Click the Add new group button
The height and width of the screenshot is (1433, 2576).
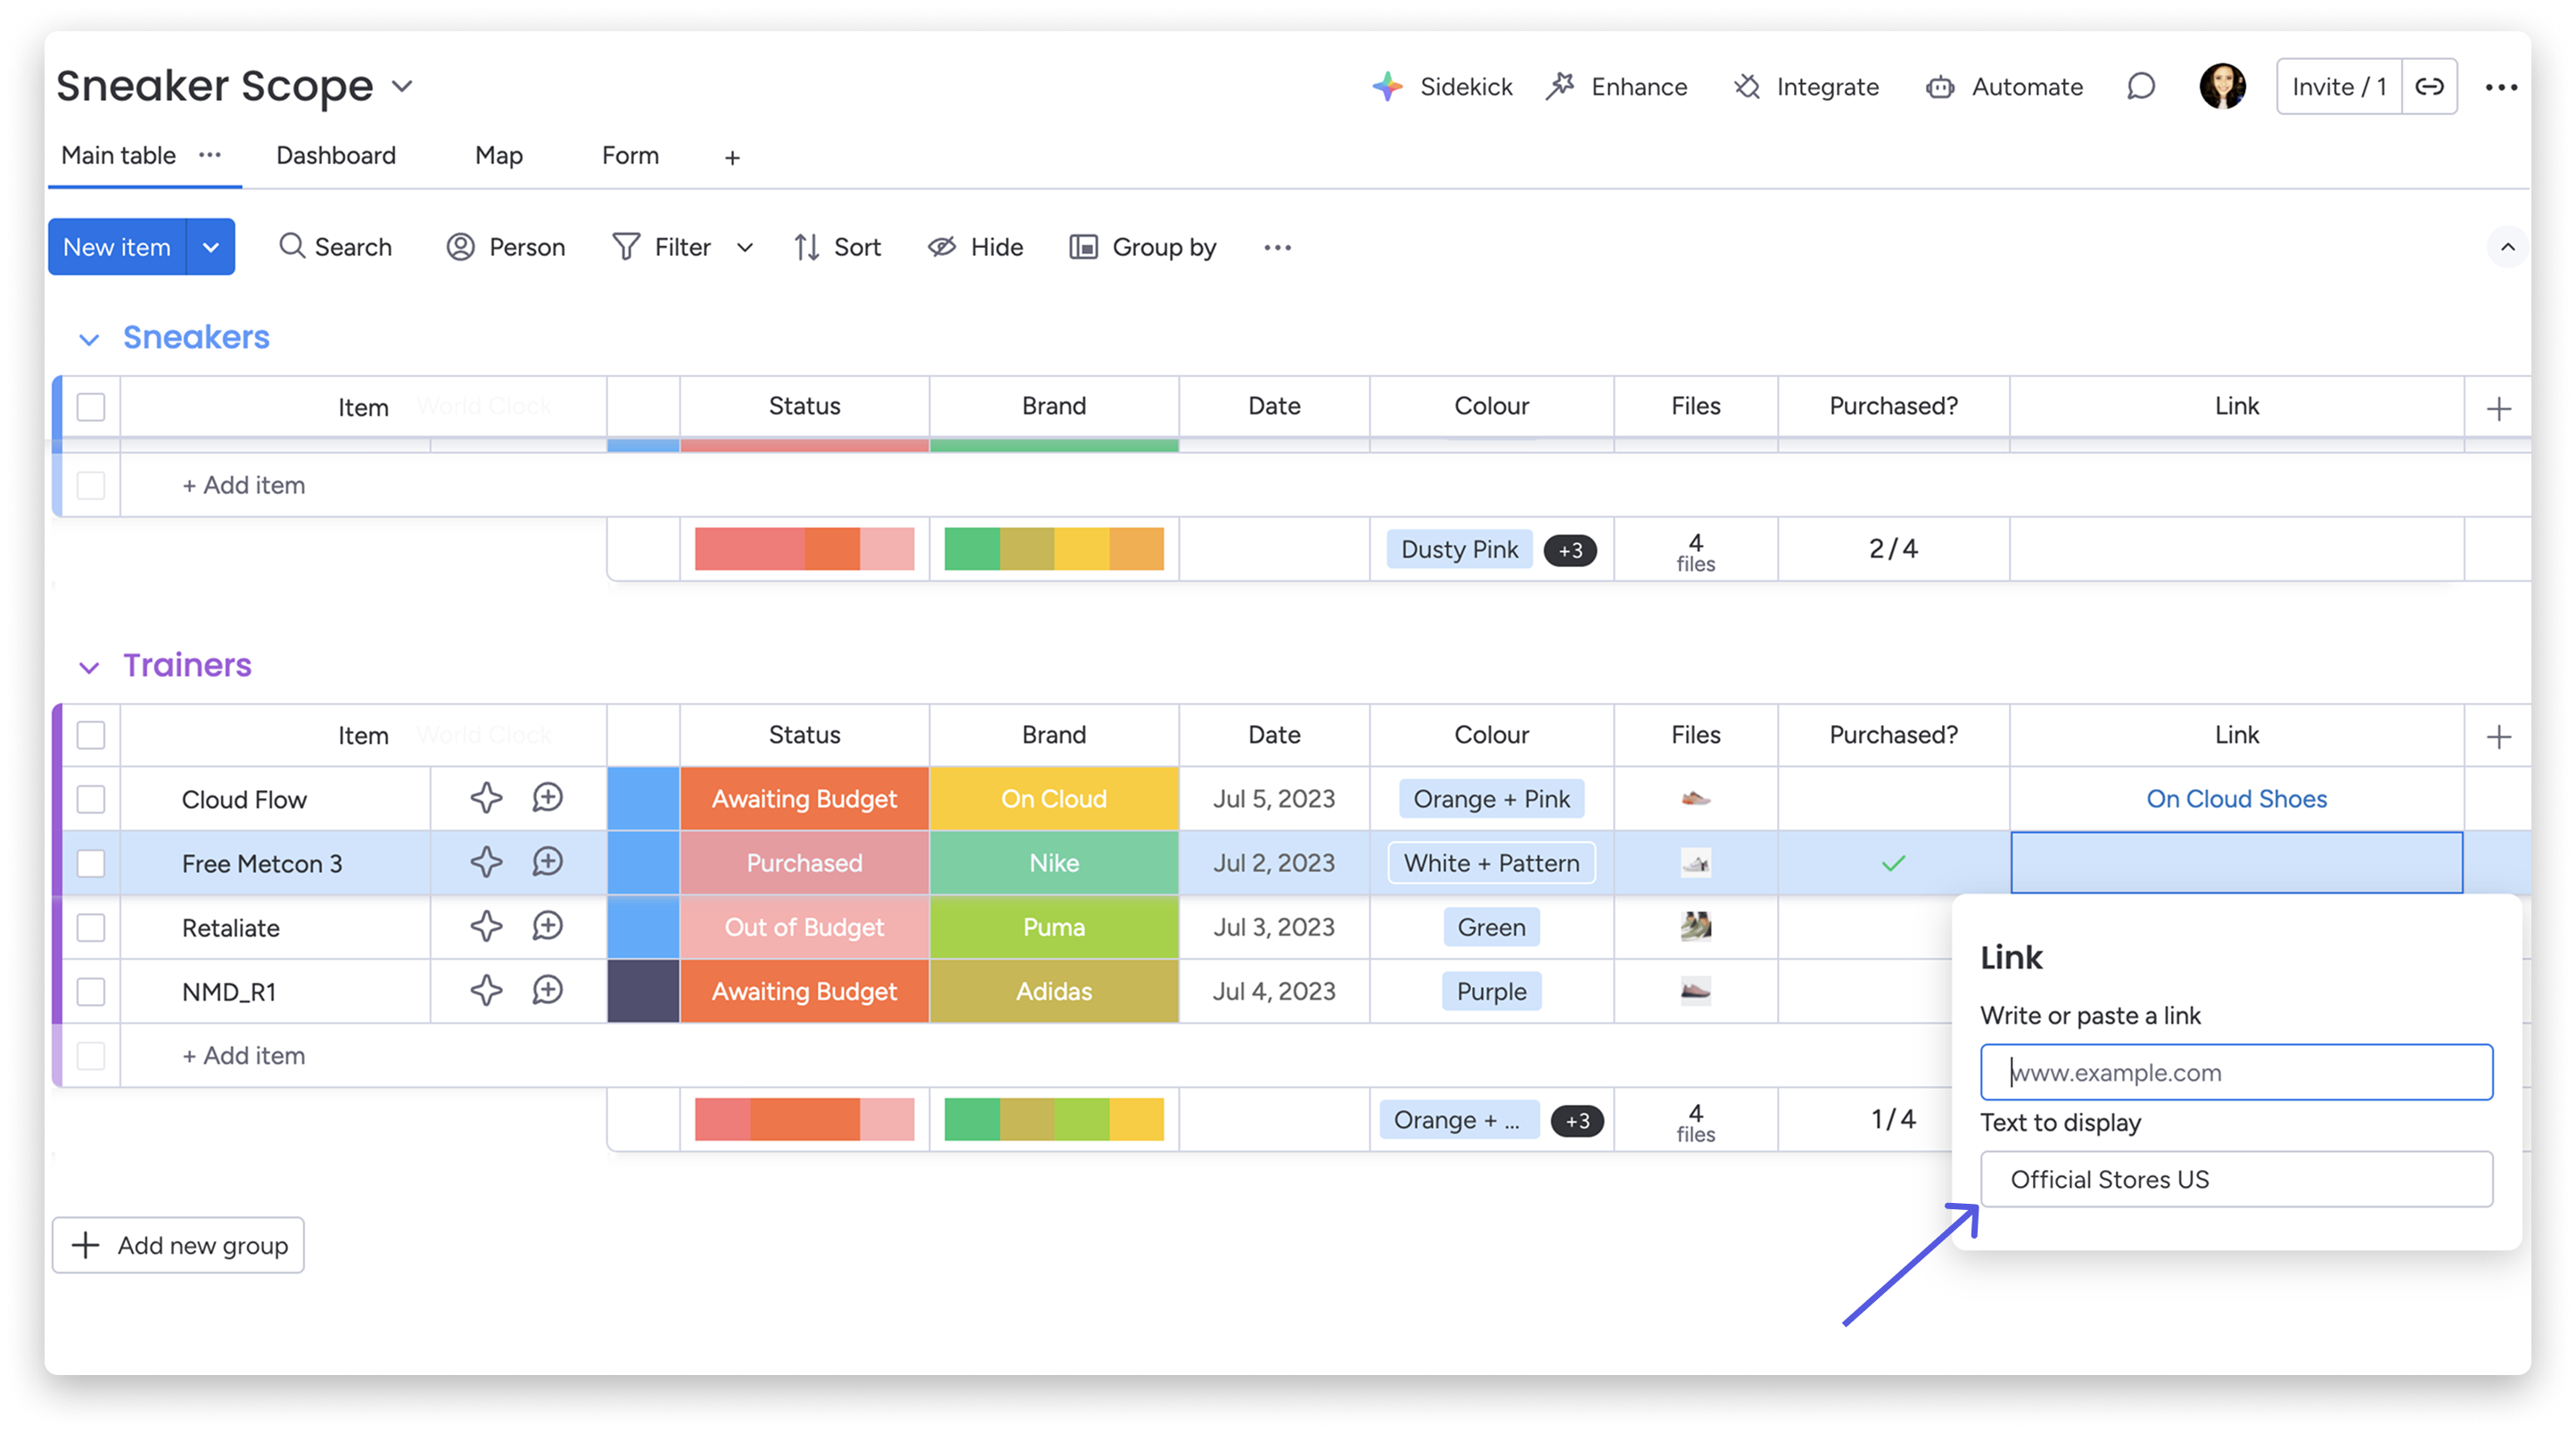(x=178, y=1245)
